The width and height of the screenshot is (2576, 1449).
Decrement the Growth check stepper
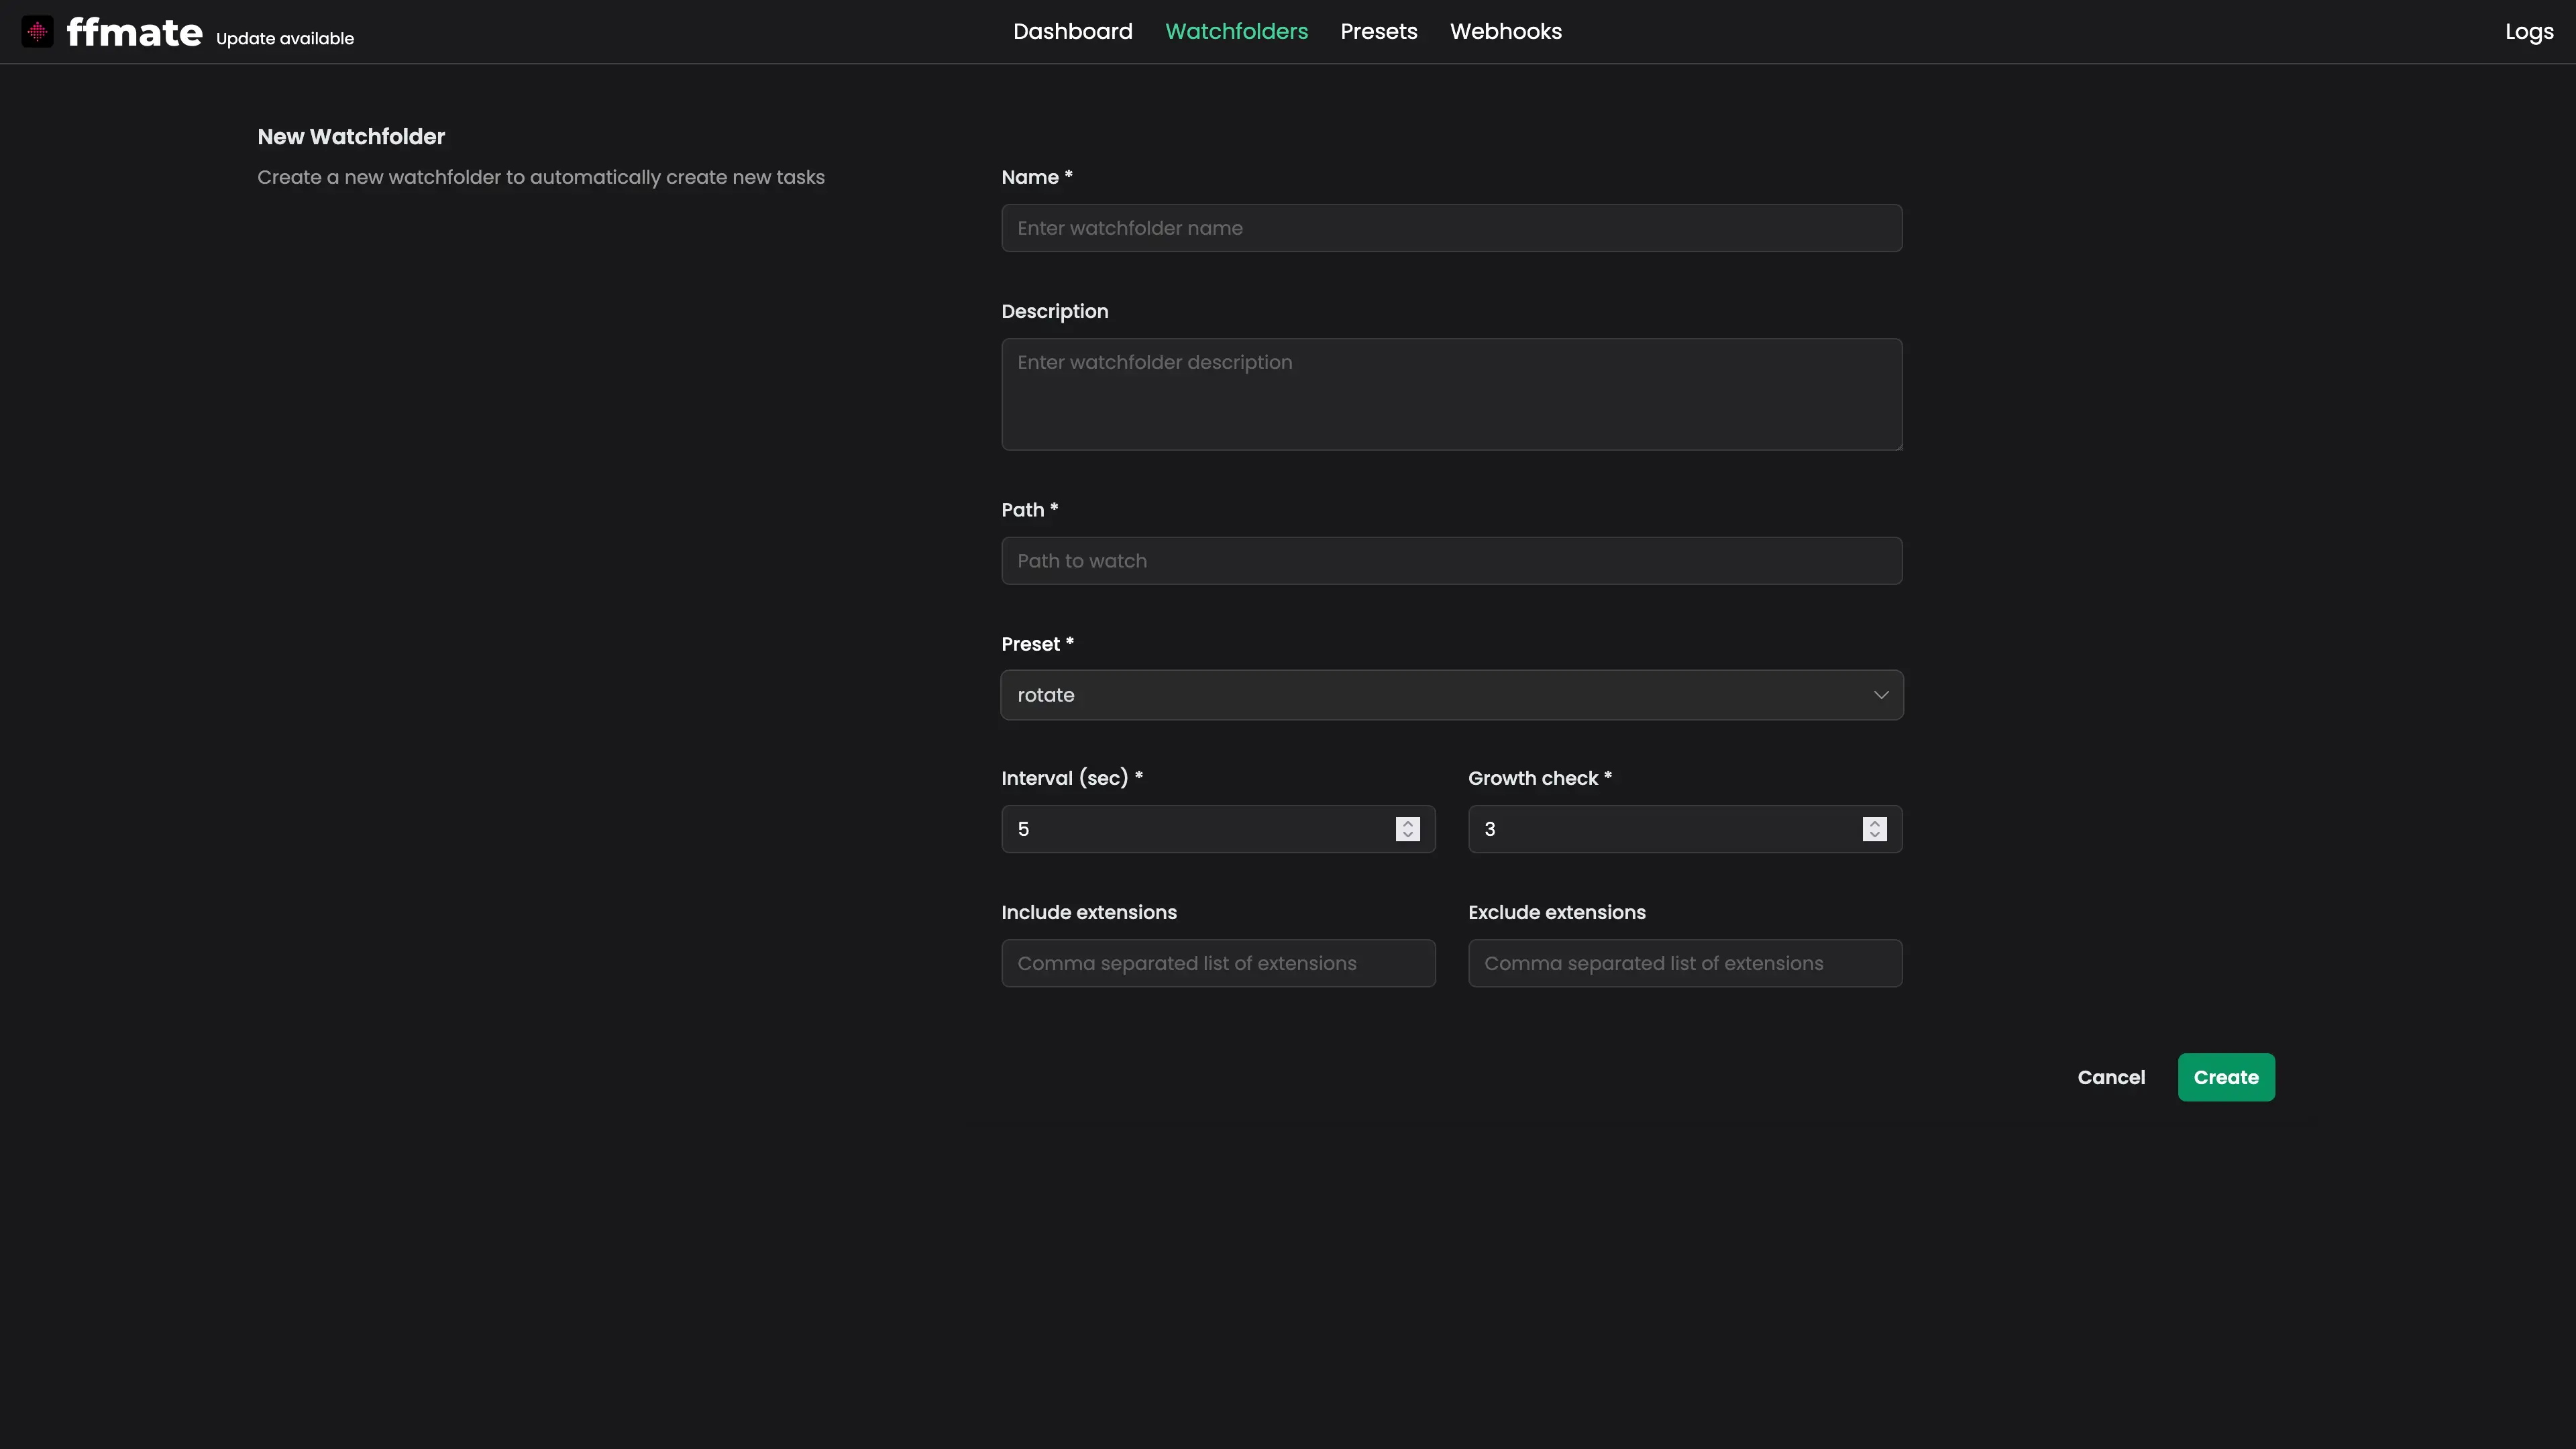point(1874,835)
